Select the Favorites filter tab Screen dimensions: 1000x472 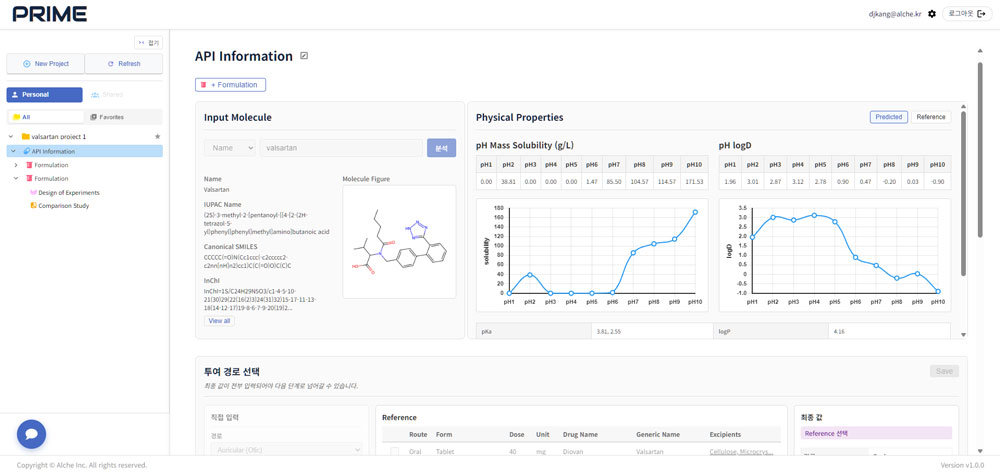coord(123,117)
